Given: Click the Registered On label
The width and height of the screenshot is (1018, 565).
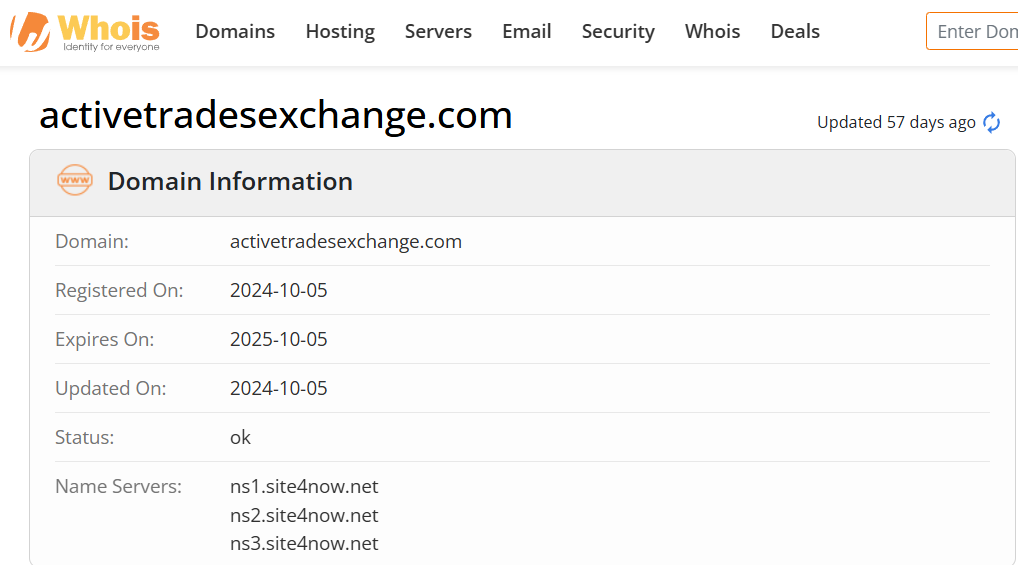Looking at the screenshot, I should (119, 290).
